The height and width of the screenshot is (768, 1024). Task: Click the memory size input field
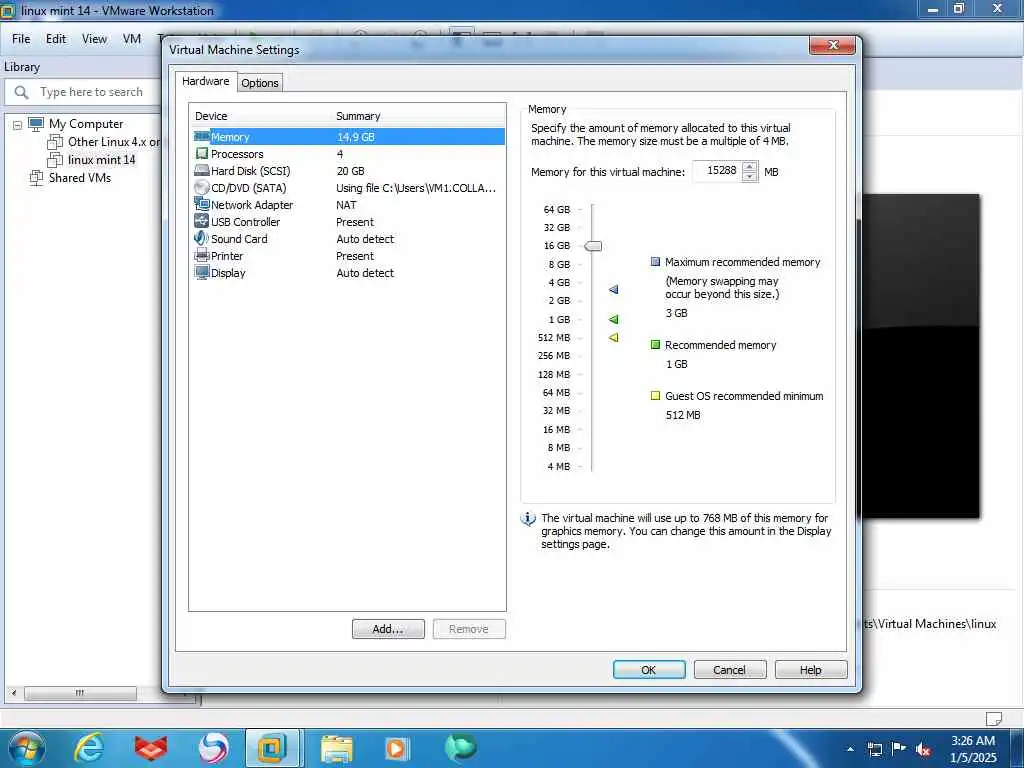[717, 171]
